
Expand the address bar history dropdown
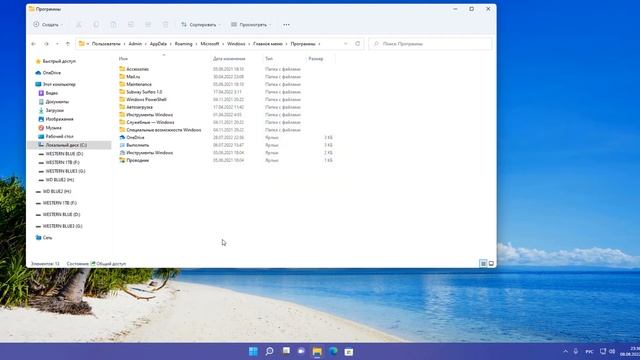346,44
